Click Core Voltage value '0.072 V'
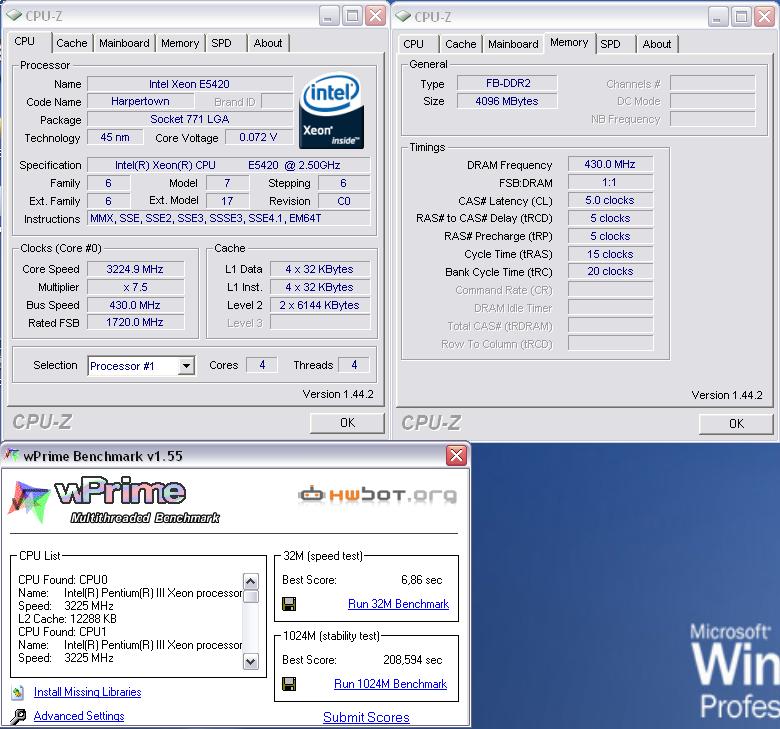 [259, 137]
